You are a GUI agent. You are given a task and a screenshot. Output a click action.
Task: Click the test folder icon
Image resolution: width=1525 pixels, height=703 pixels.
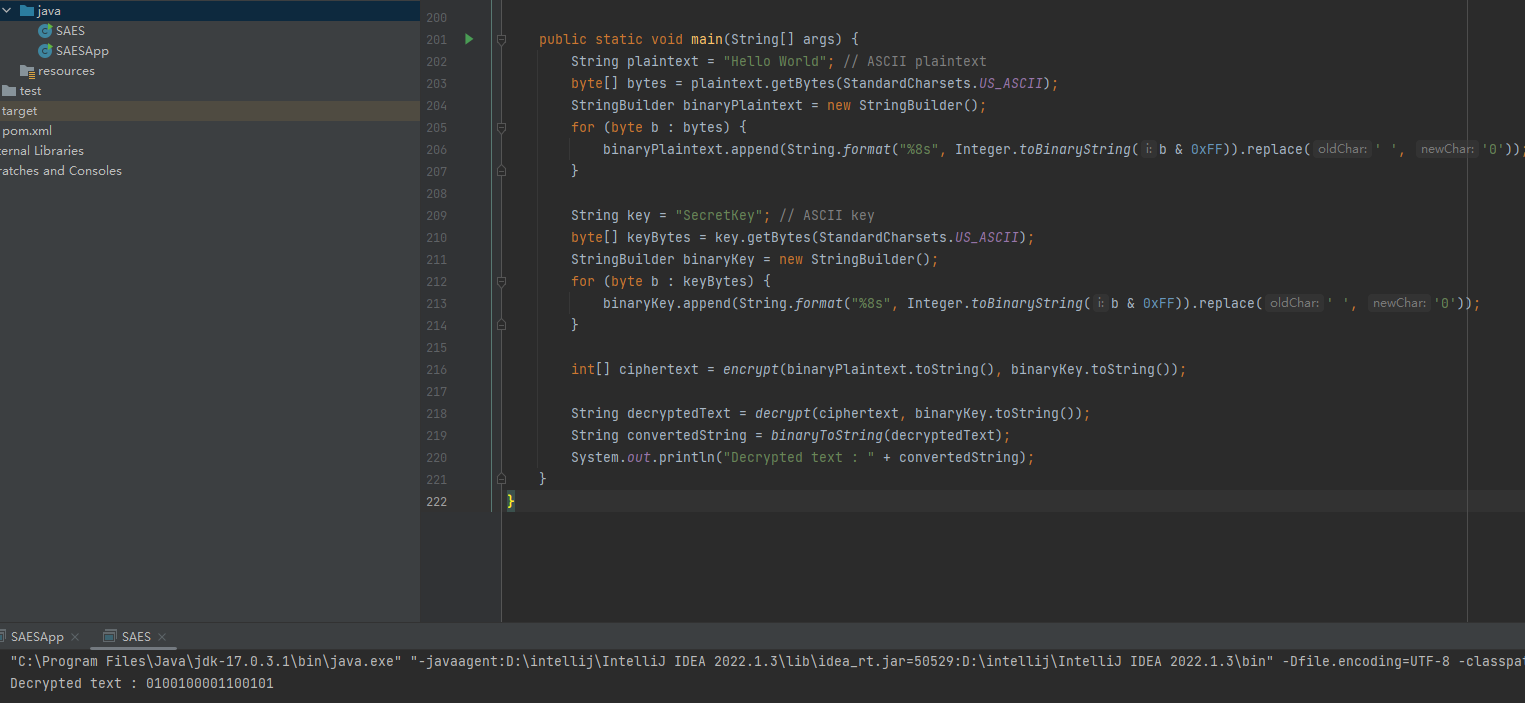pyautogui.click(x=10, y=90)
